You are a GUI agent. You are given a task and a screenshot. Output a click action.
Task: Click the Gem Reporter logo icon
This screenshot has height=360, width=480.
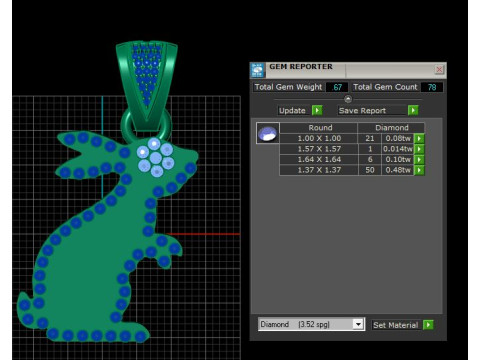click(x=258, y=70)
